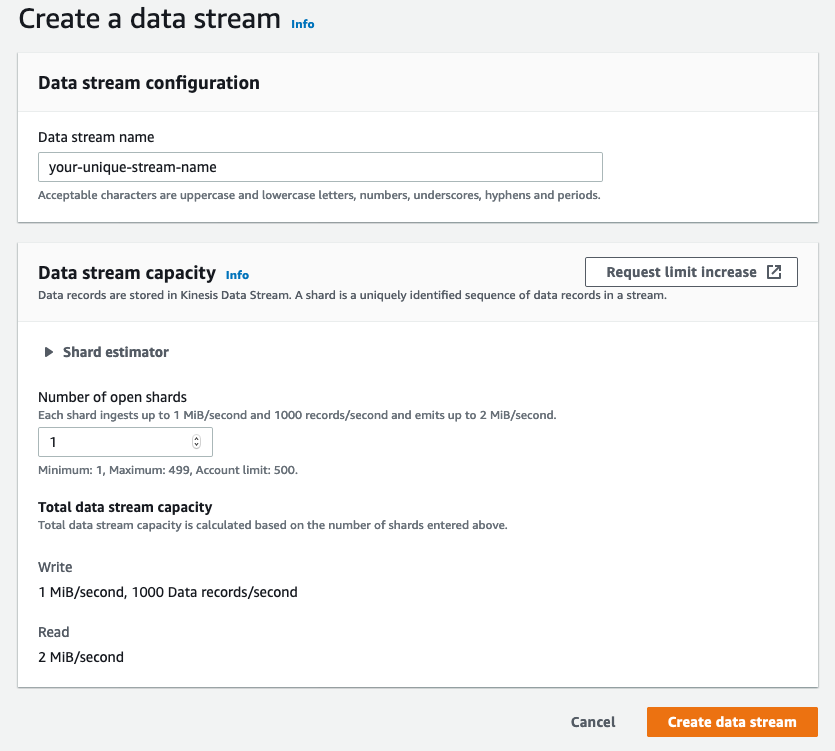Image resolution: width=835 pixels, height=751 pixels.
Task: Open the Info link beside Data stream capacity
Action: [237, 274]
